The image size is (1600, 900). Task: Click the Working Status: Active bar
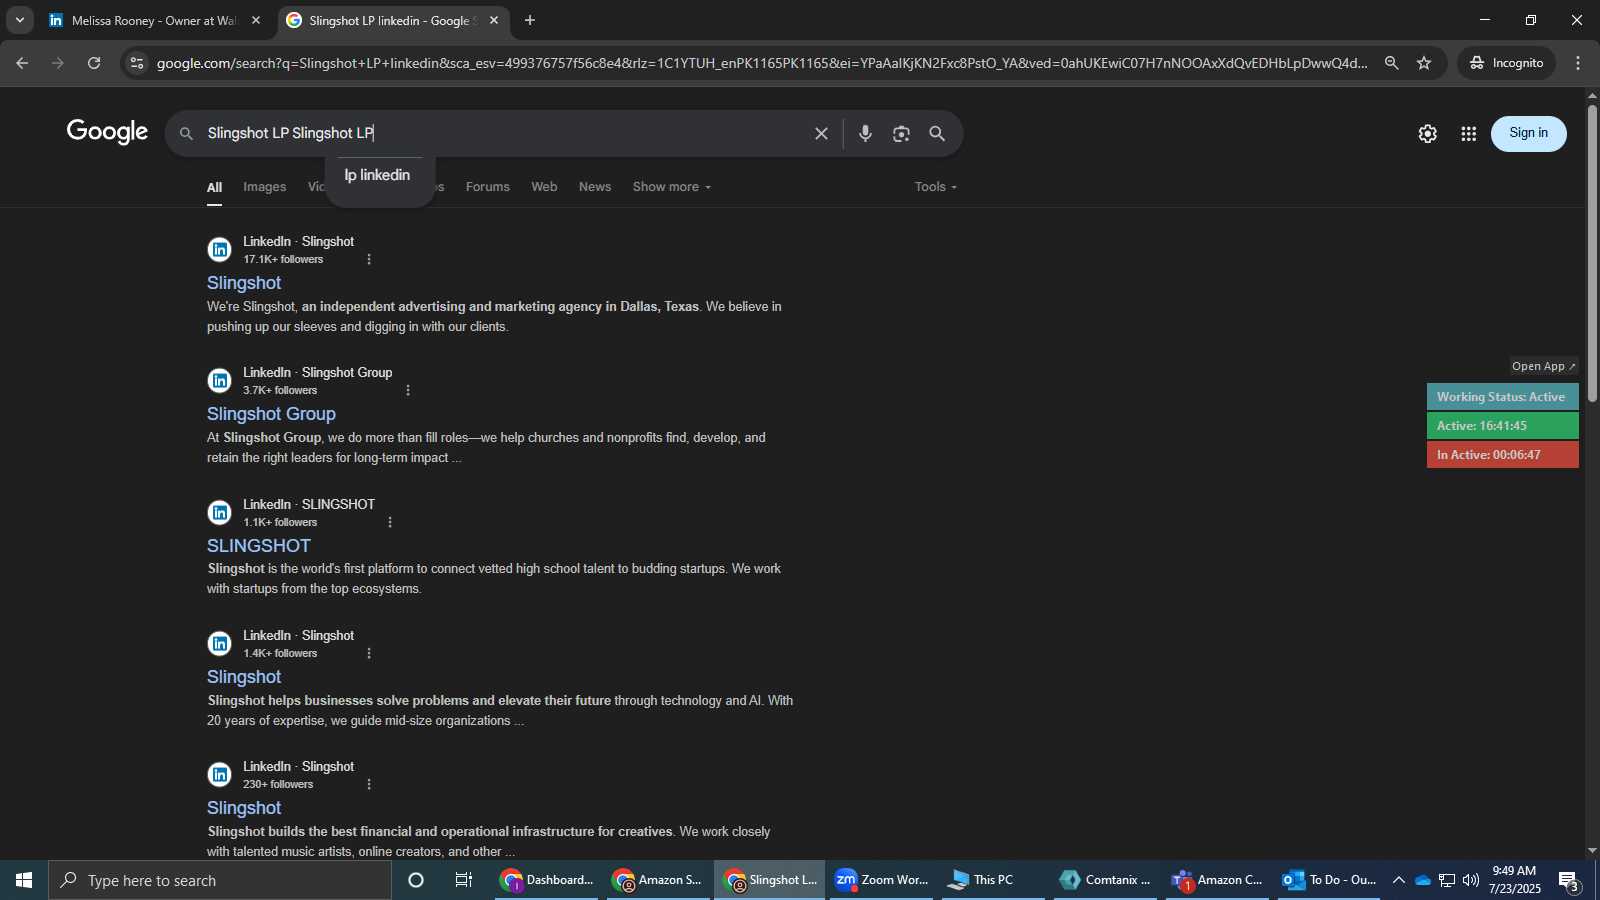tap(1502, 397)
